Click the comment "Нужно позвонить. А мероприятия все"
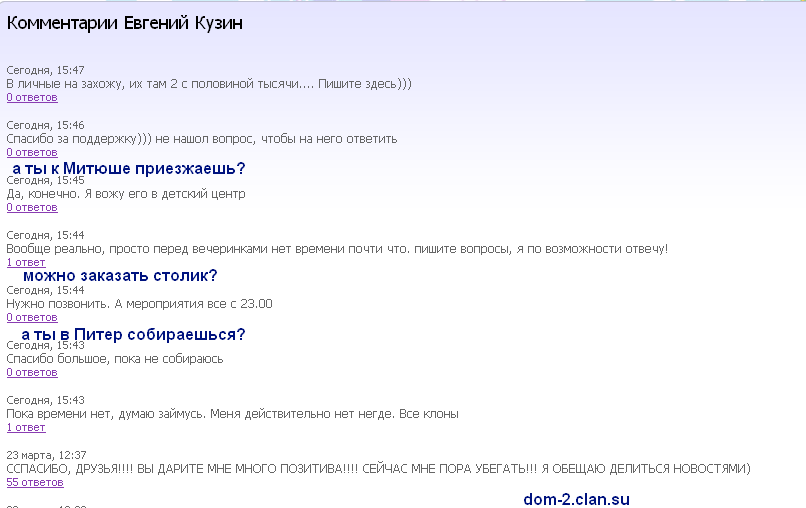Image resolution: width=806 pixels, height=508 pixels. (139, 304)
